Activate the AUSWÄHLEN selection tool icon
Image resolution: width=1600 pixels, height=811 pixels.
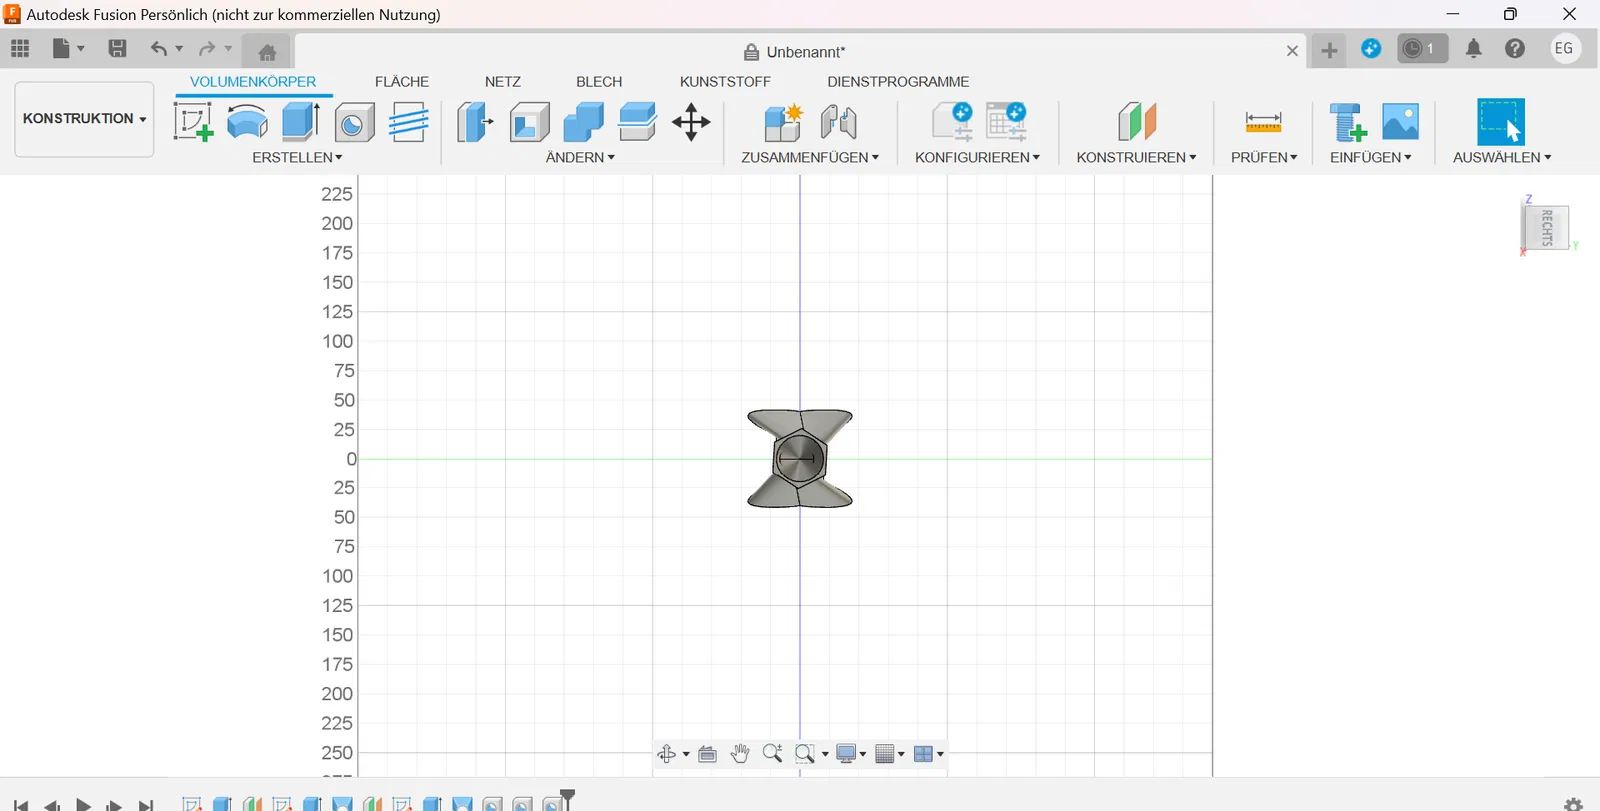coord(1501,122)
